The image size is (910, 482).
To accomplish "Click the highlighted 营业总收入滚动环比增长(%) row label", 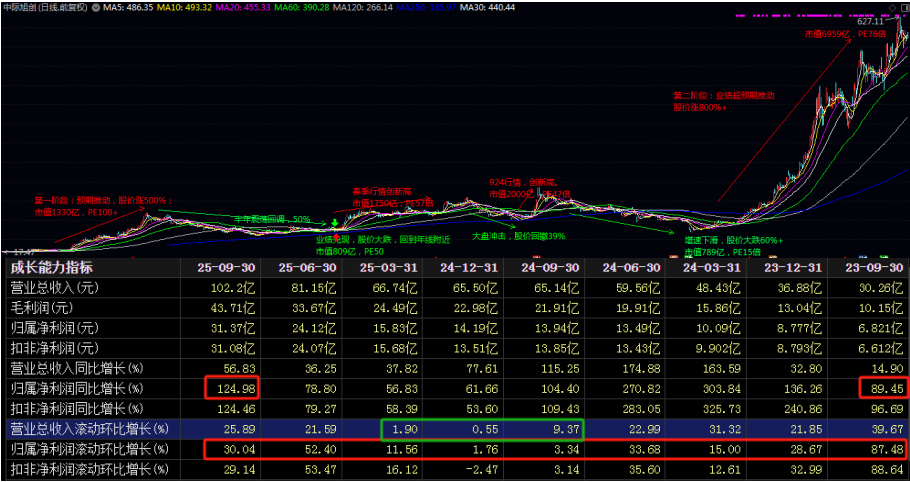I will pos(90,428).
